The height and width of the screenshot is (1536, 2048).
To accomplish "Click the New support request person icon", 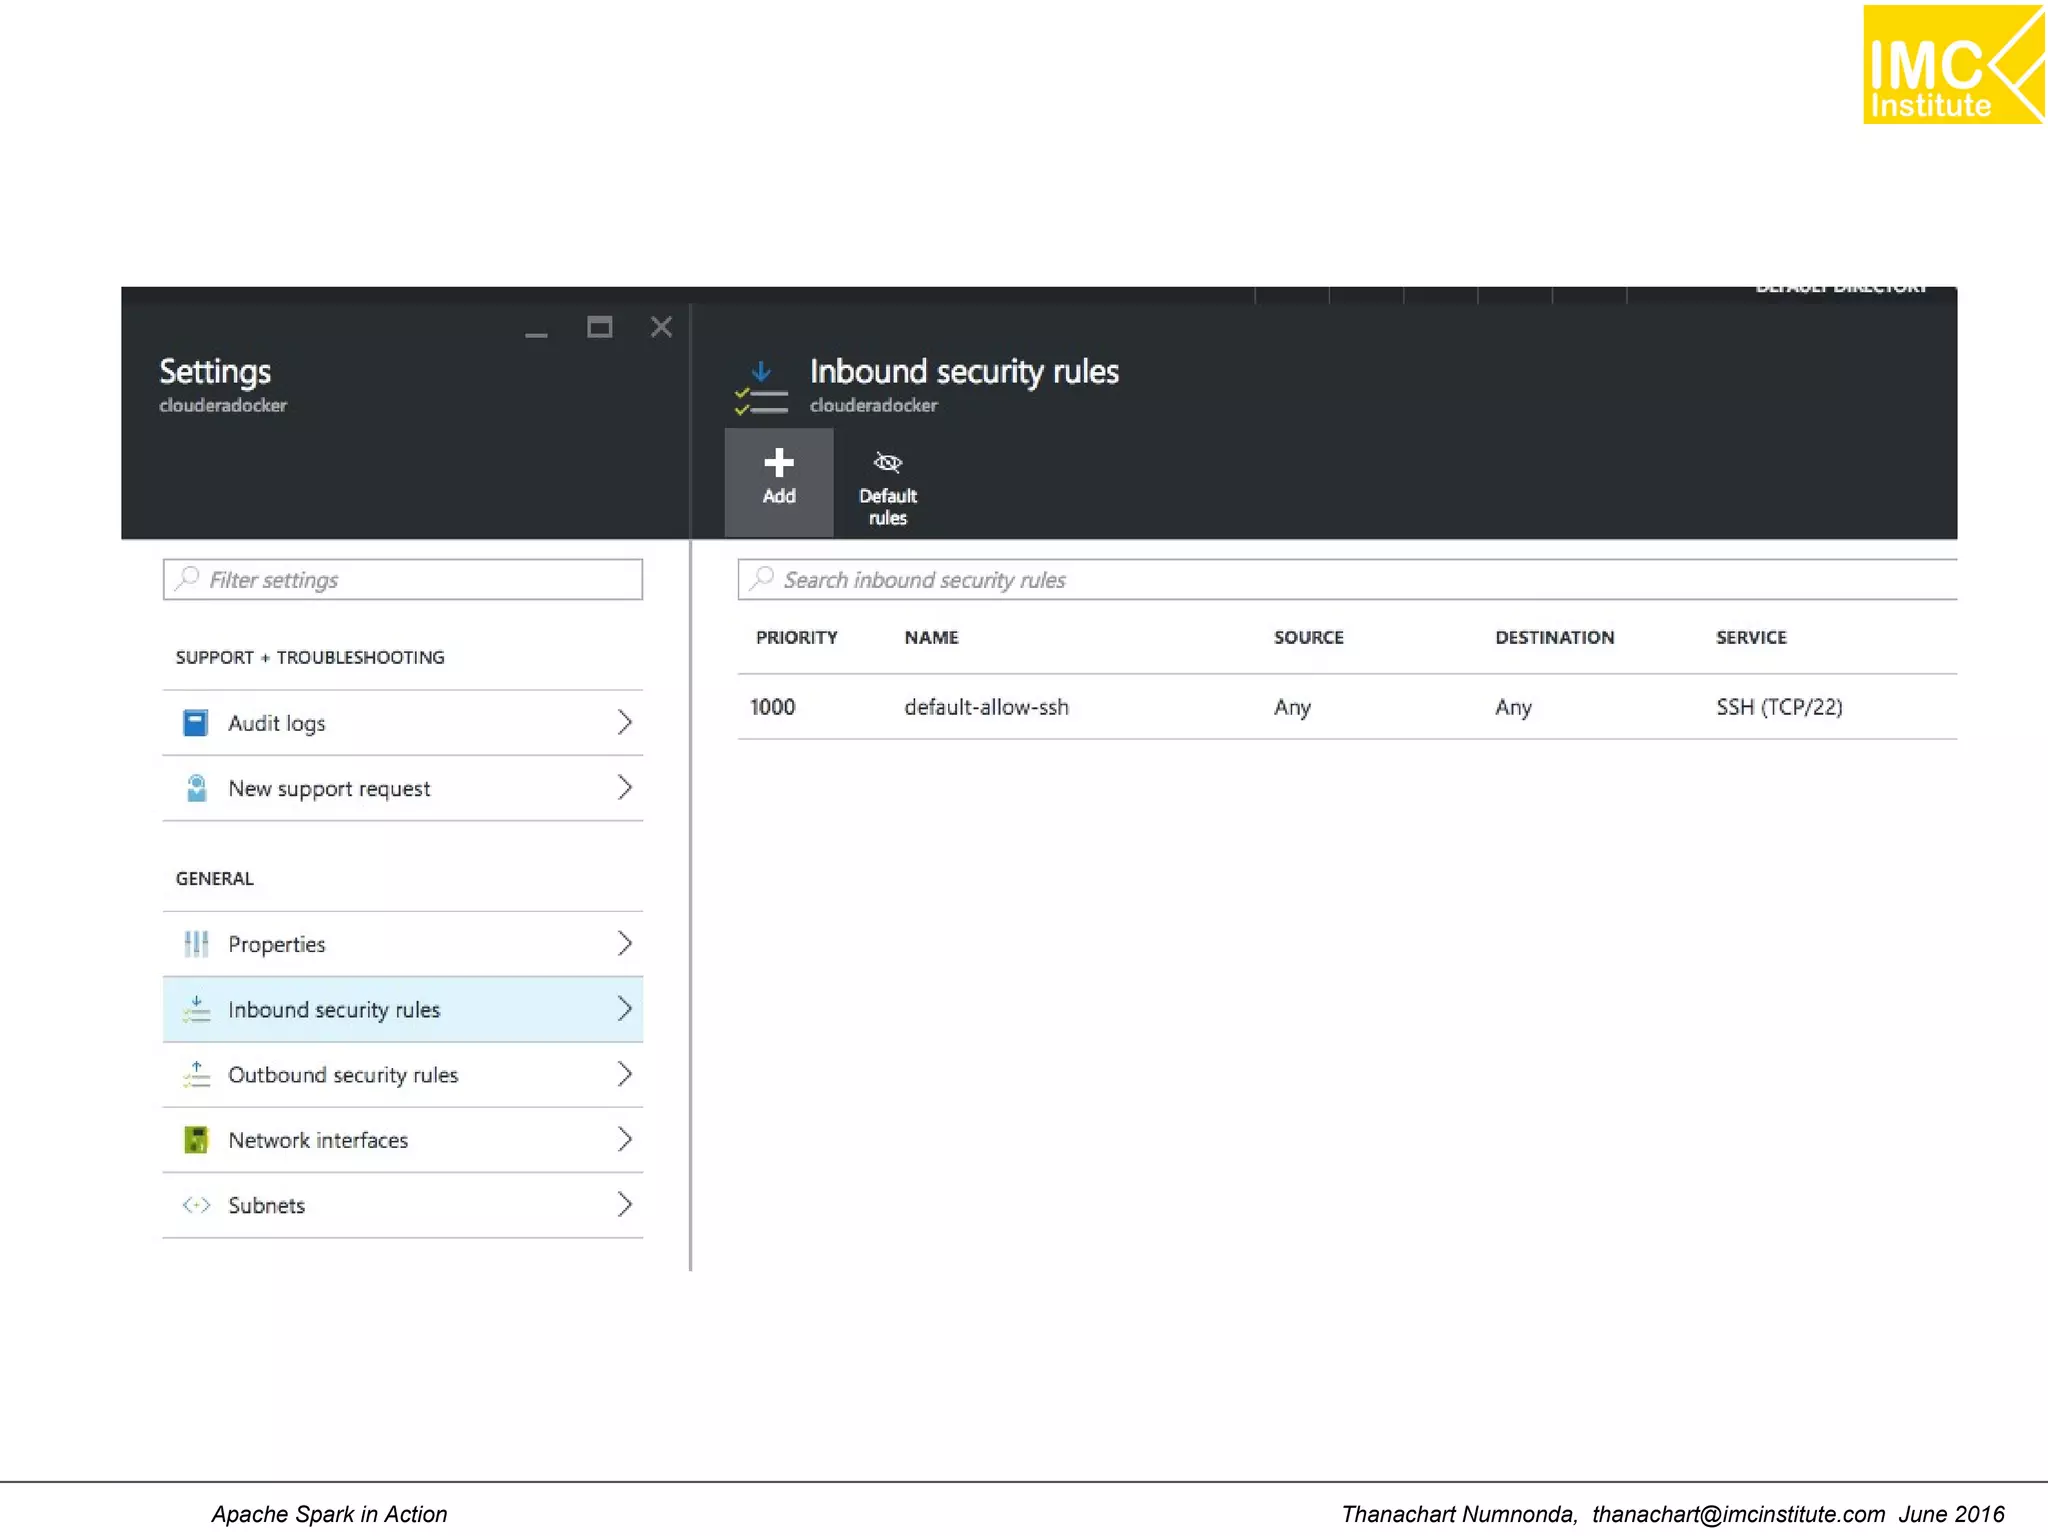I will [x=196, y=788].
